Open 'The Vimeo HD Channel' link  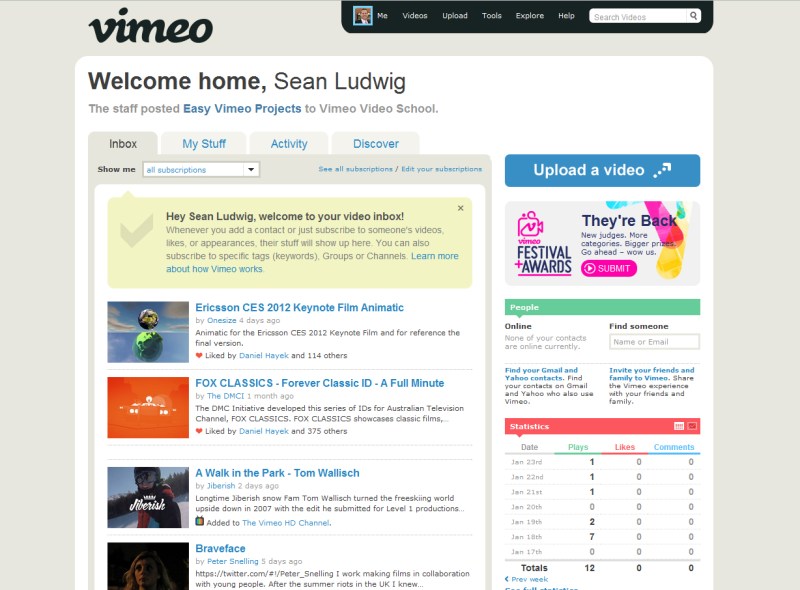pos(286,523)
